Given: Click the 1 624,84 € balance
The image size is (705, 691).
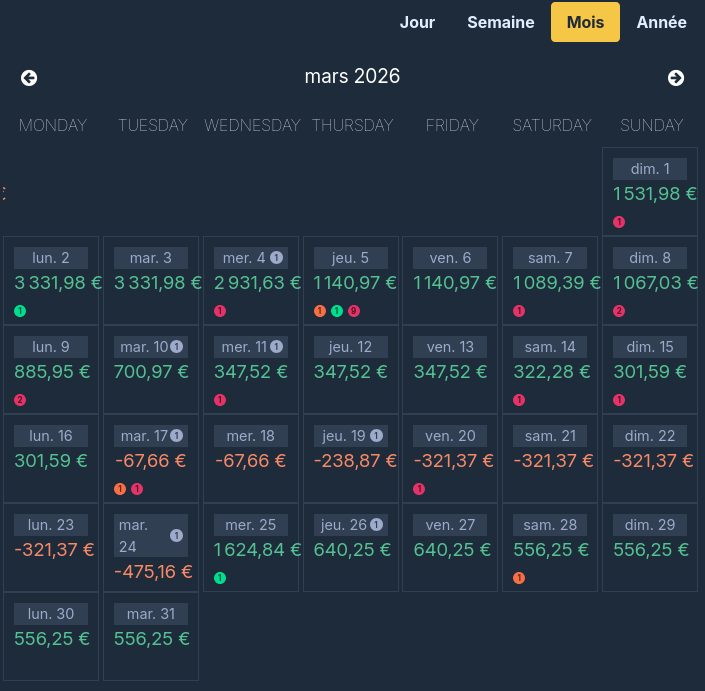Looking at the screenshot, I should [x=258, y=550].
